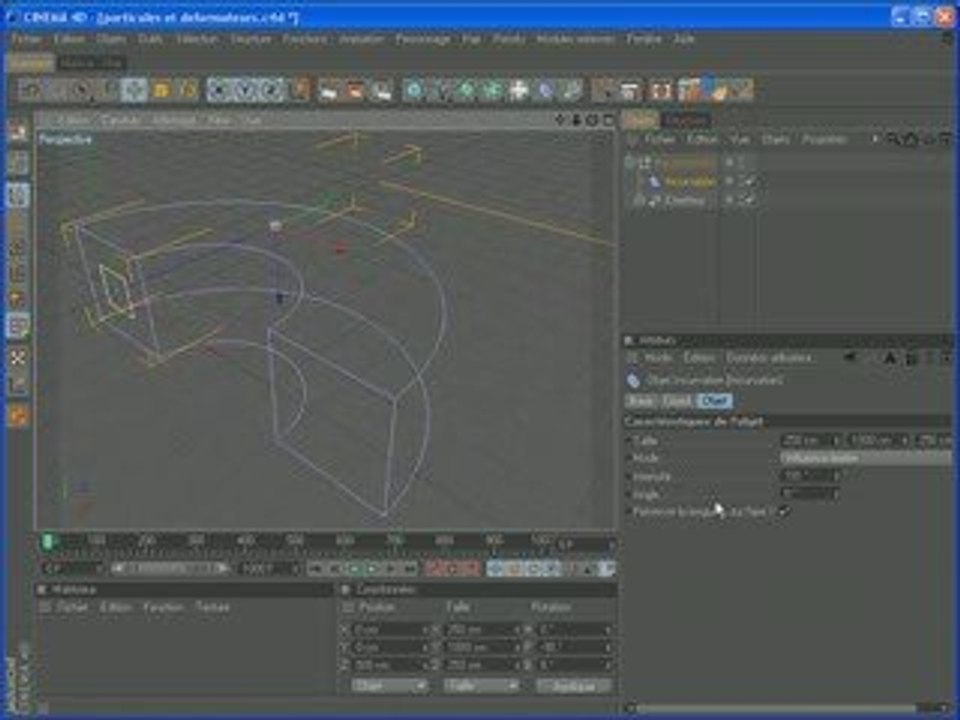Click play forward in timeline controls
Viewport: 960px width, 720px height.
(373, 569)
